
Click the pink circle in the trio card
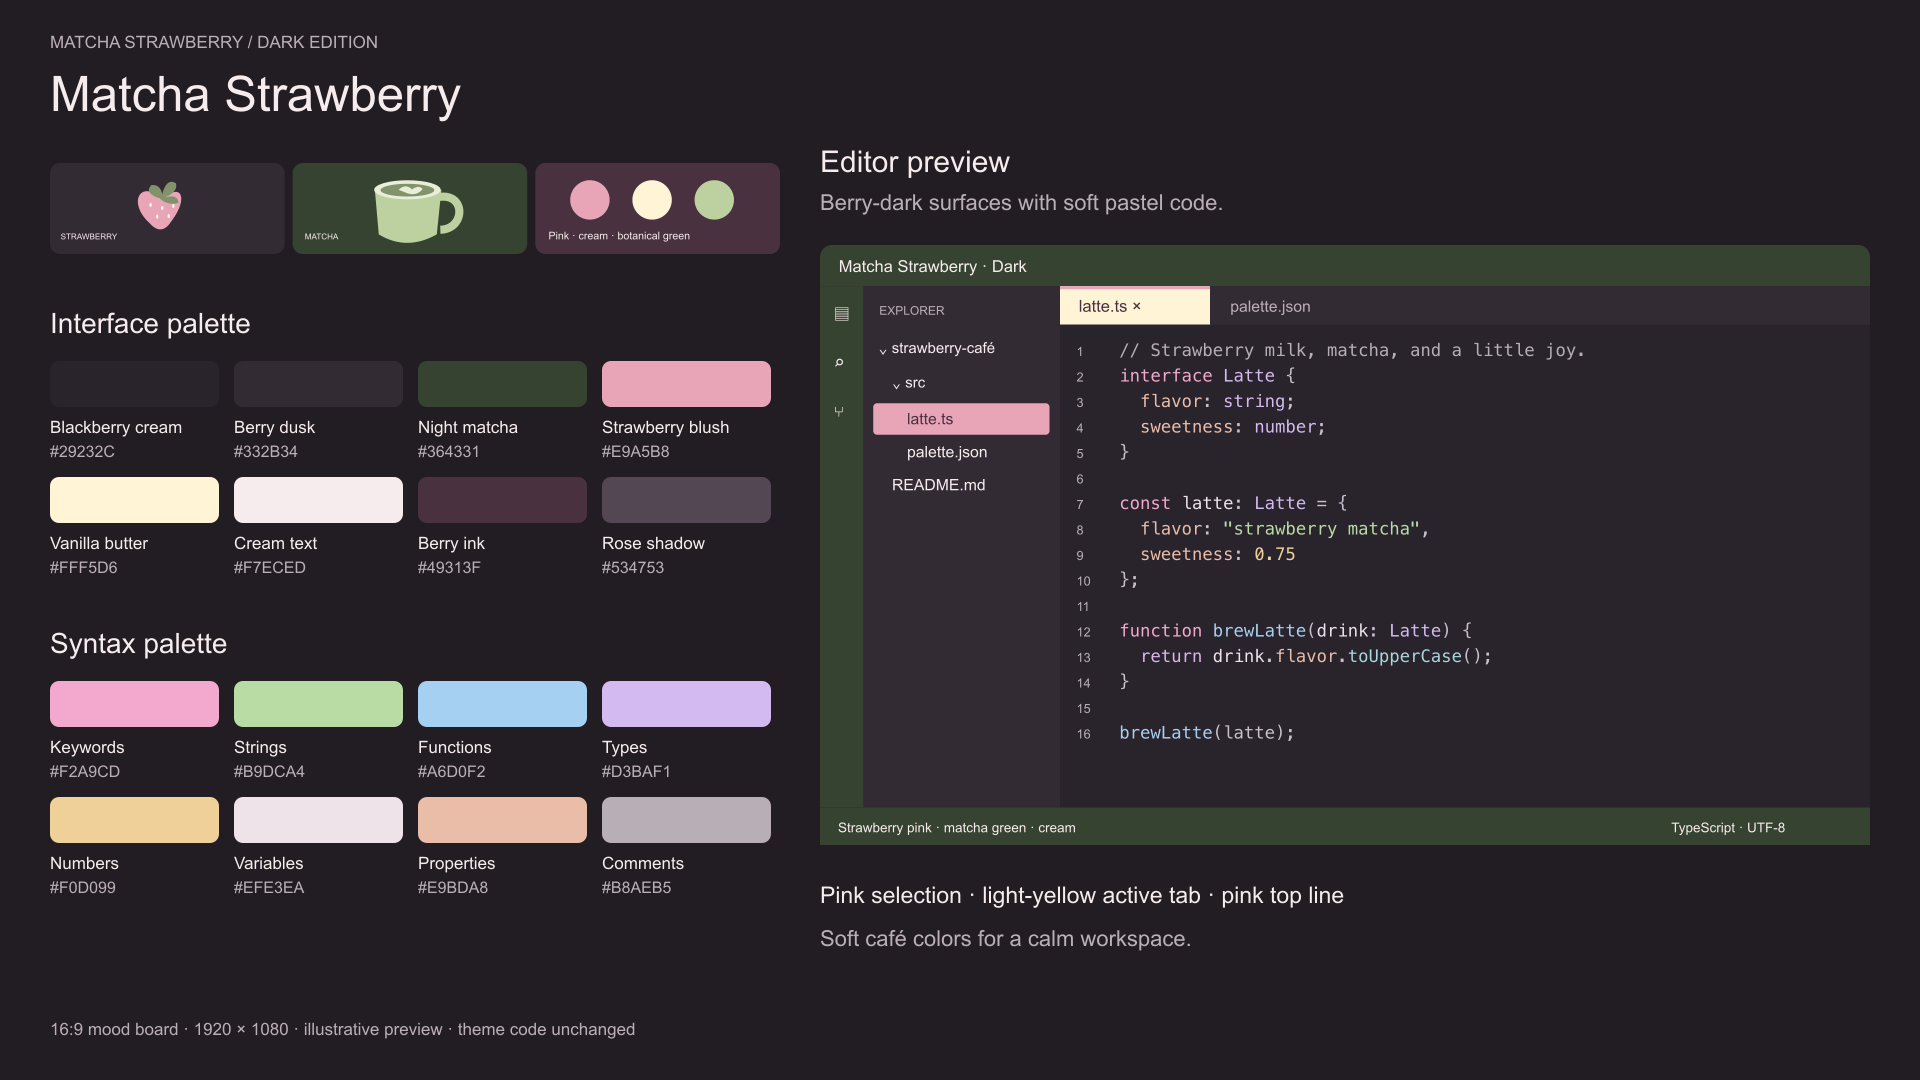coord(590,200)
